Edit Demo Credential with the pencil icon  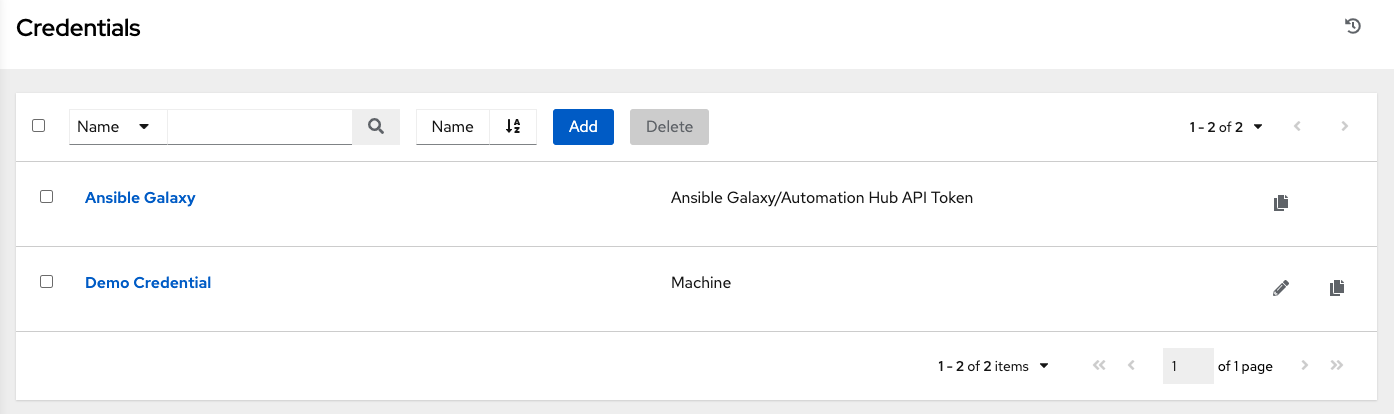click(x=1281, y=288)
